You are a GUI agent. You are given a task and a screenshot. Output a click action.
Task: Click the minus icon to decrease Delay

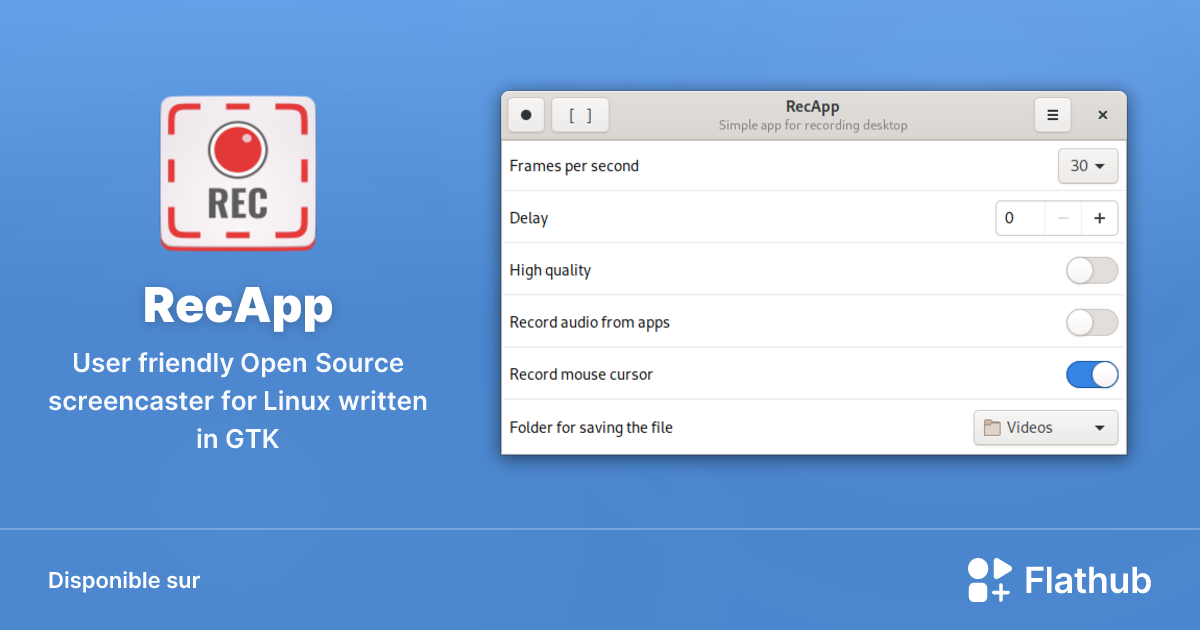click(x=1063, y=218)
